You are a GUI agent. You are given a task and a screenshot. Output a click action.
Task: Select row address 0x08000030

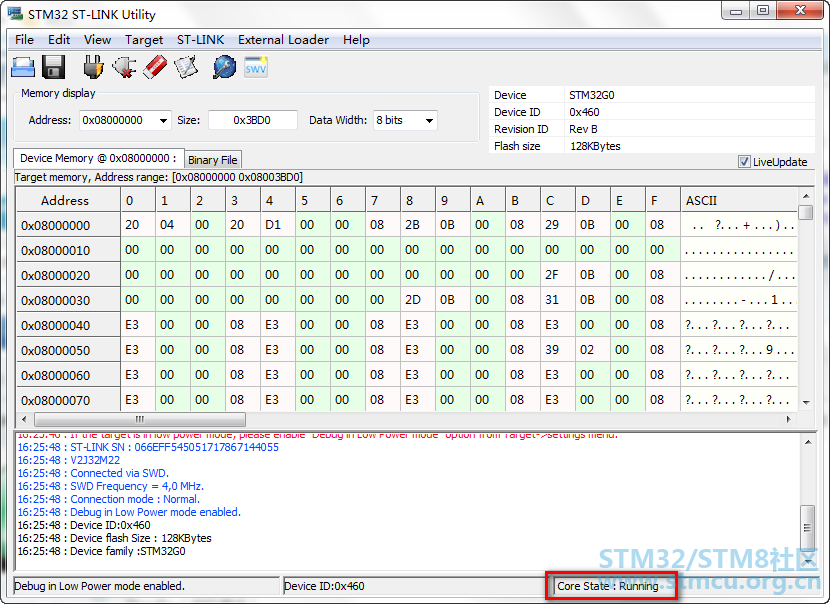68,300
